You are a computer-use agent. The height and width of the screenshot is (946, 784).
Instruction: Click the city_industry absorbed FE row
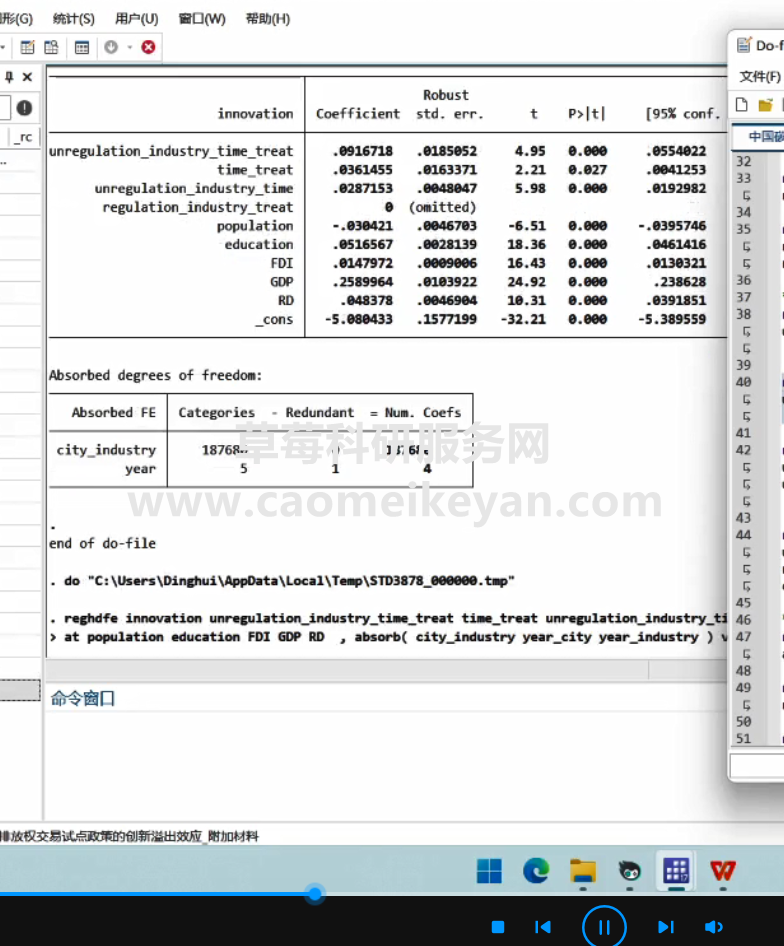pos(261,450)
